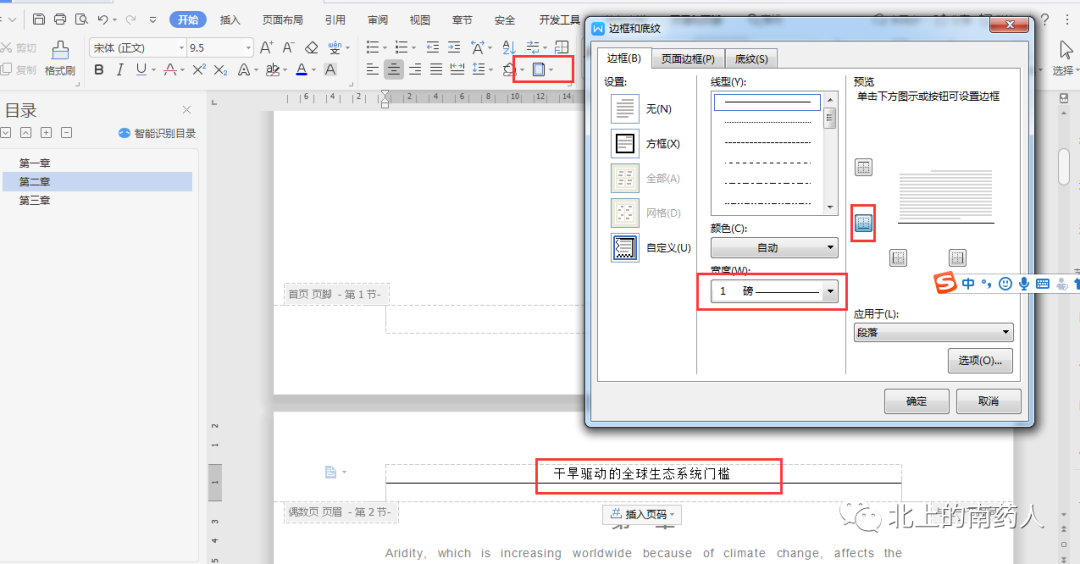Image resolution: width=1080 pixels, height=564 pixels.
Task: Click the numbered list icon
Action: click(x=402, y=48)
